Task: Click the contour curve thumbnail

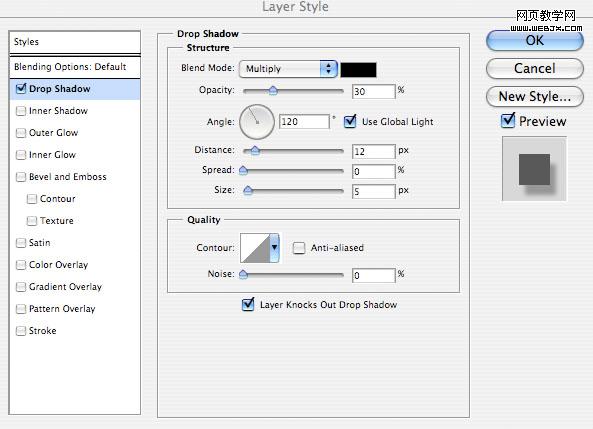Action: point(255,248)
